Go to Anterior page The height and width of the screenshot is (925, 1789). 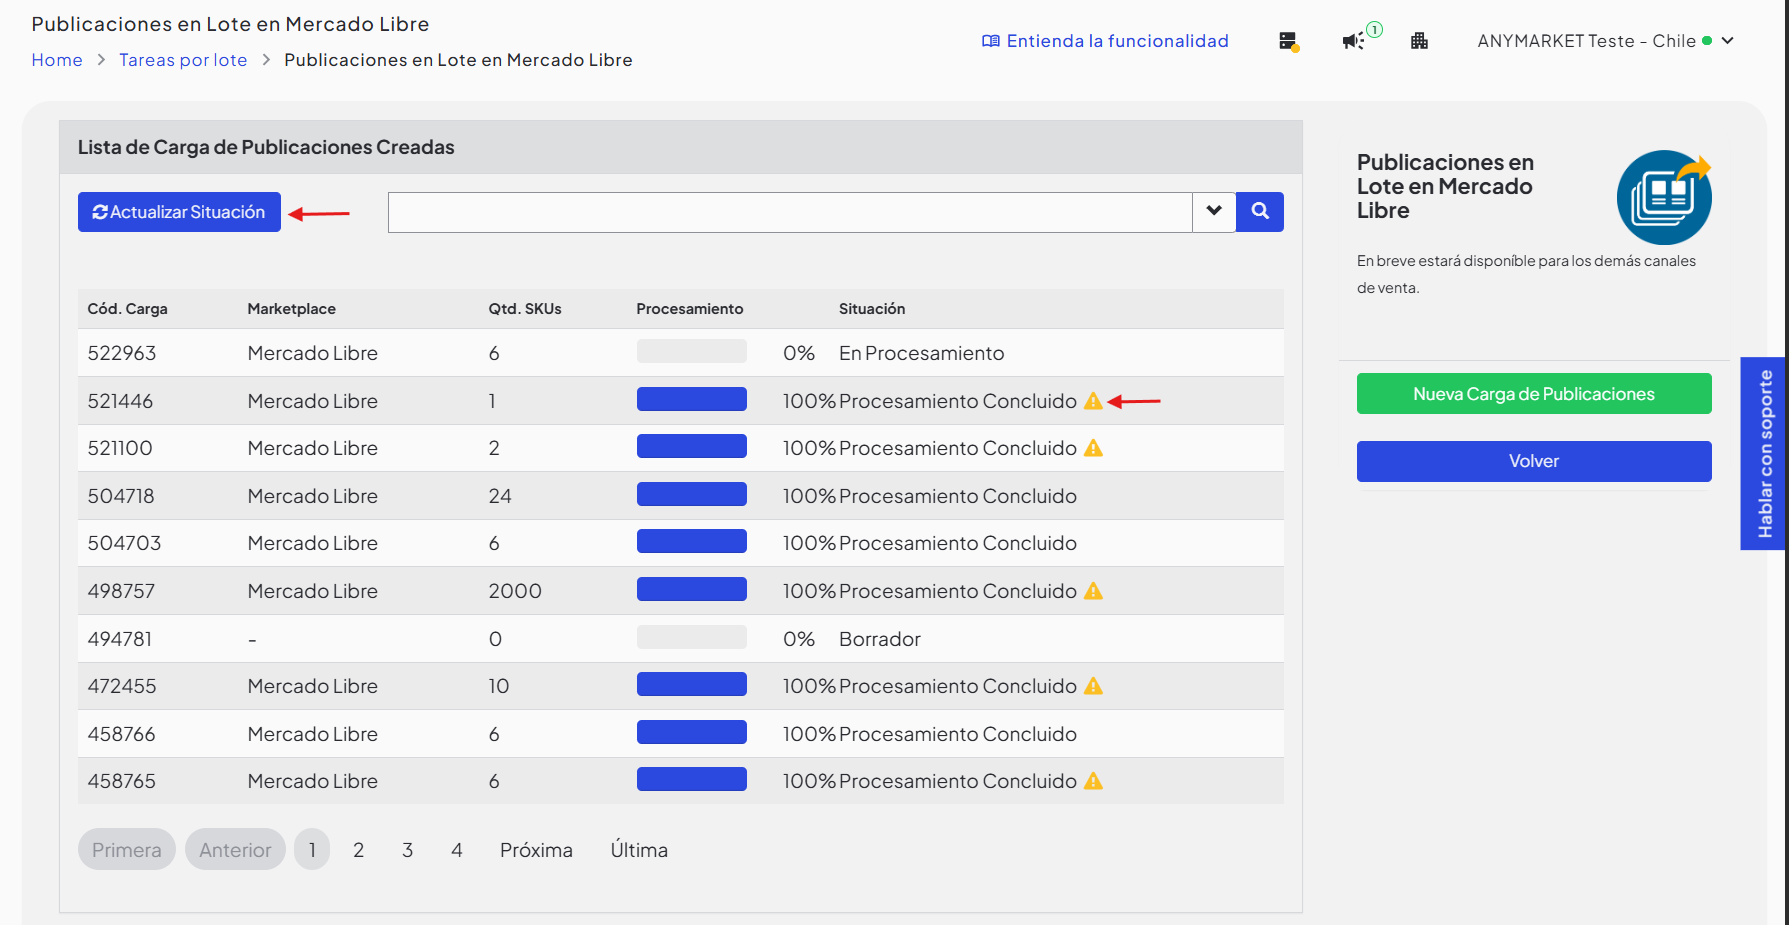tap(235, 850)
